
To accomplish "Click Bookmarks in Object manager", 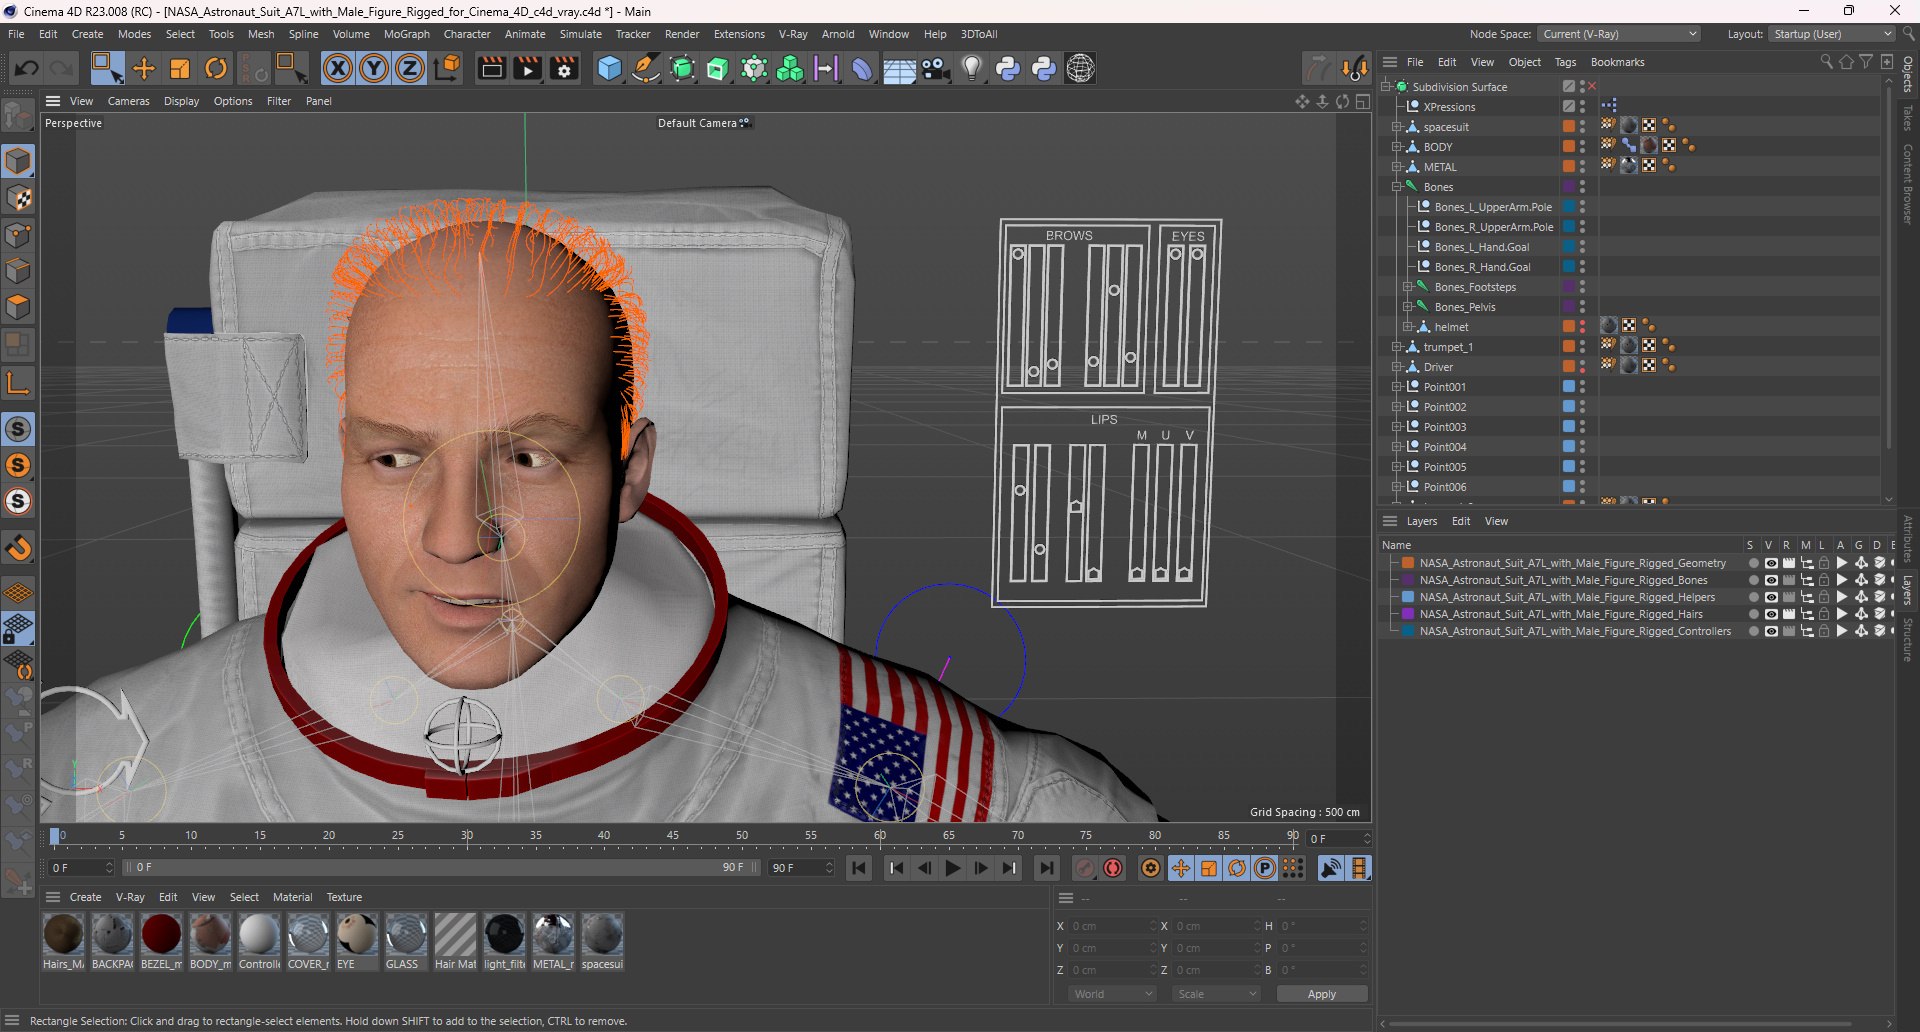I will coord(1617,62).
